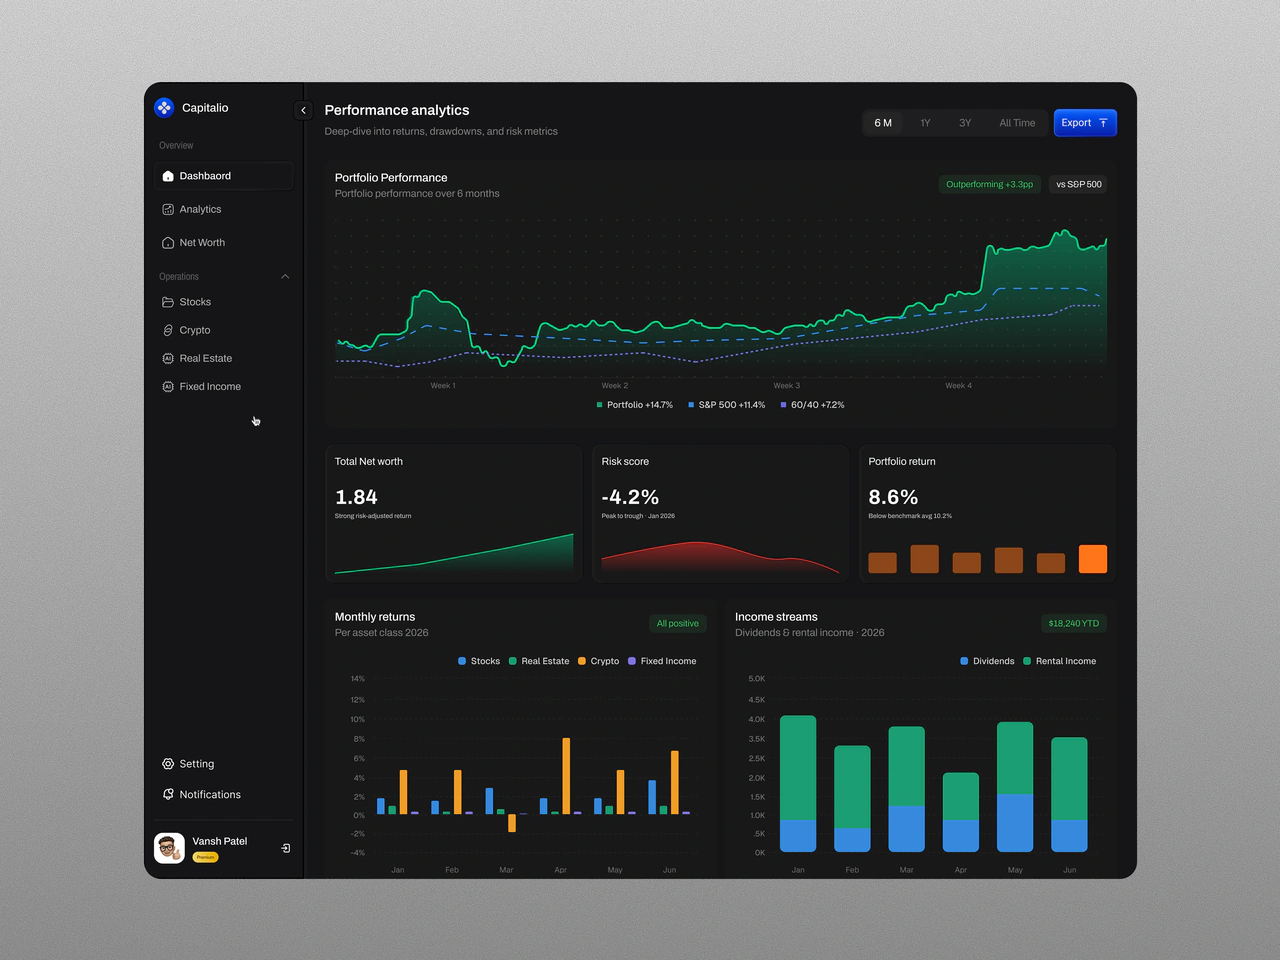Click the Notifications bell icon
The width and height of the screenshot is (1280, 960).
click(x=168, y=794)
